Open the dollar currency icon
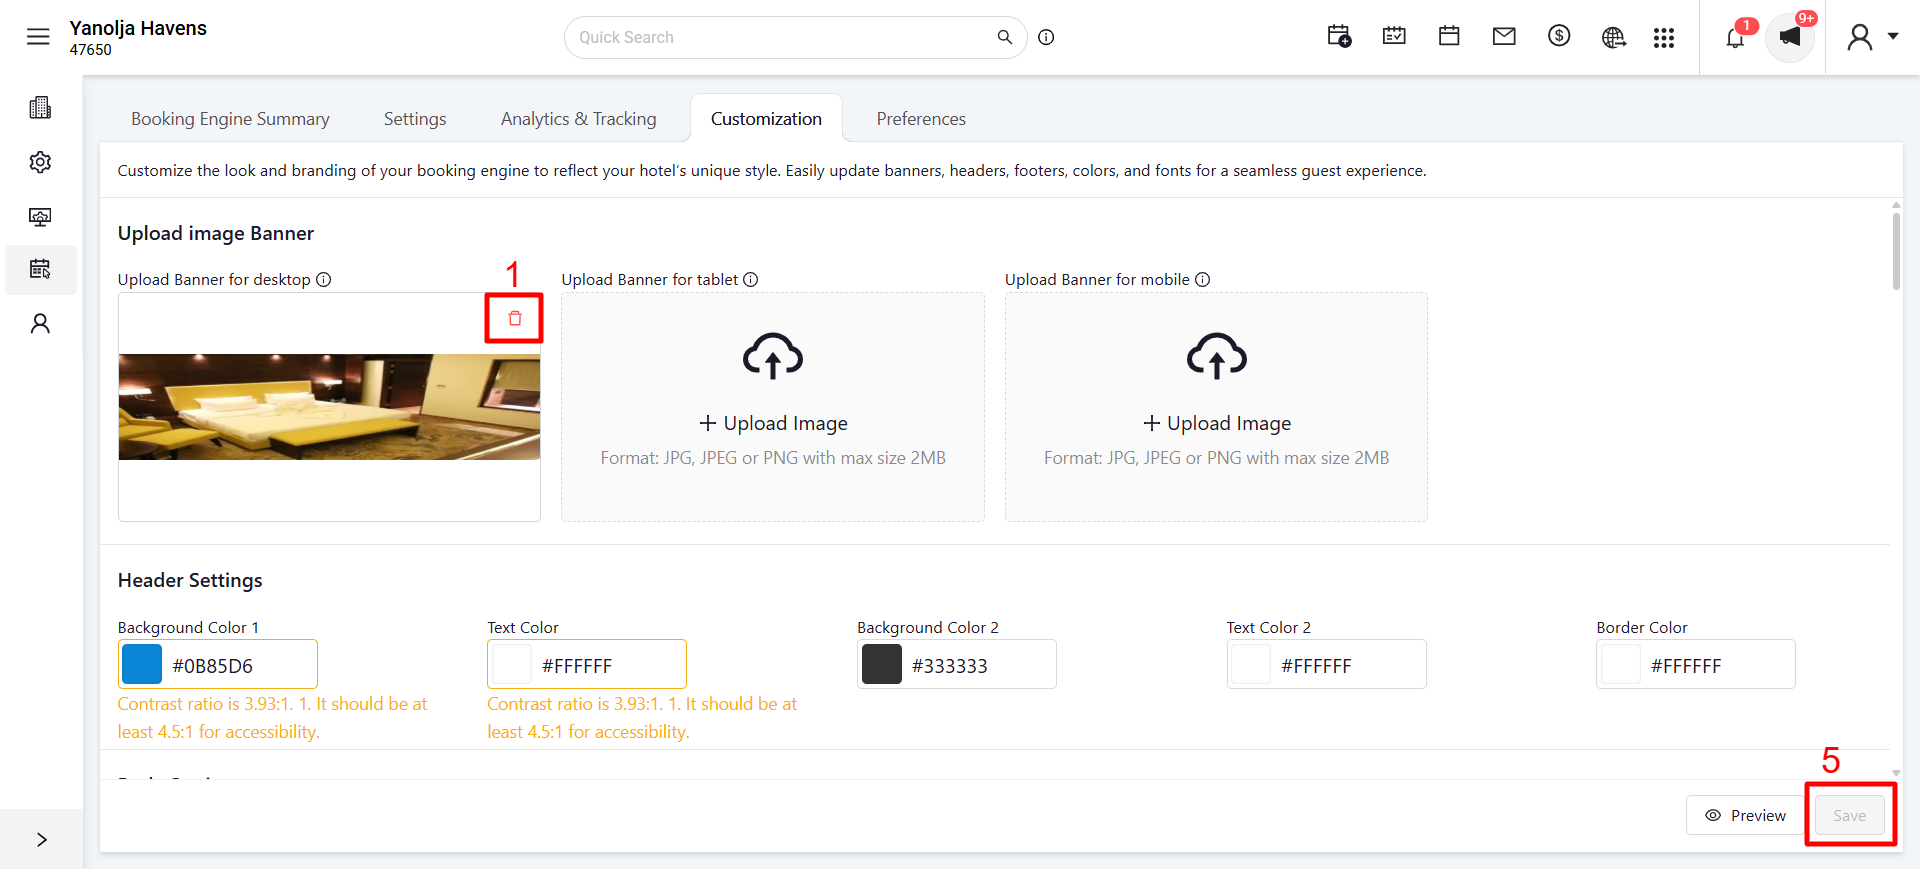The image size is (1920, 869). coord(1559,37)
